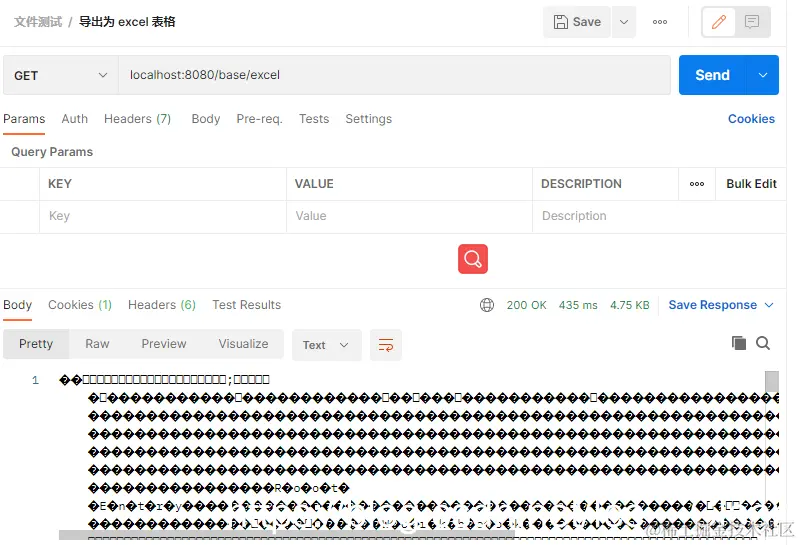Open the Tests tab
Screen dimensions: 801x545
pyautogui.click(x=314, y=119)
